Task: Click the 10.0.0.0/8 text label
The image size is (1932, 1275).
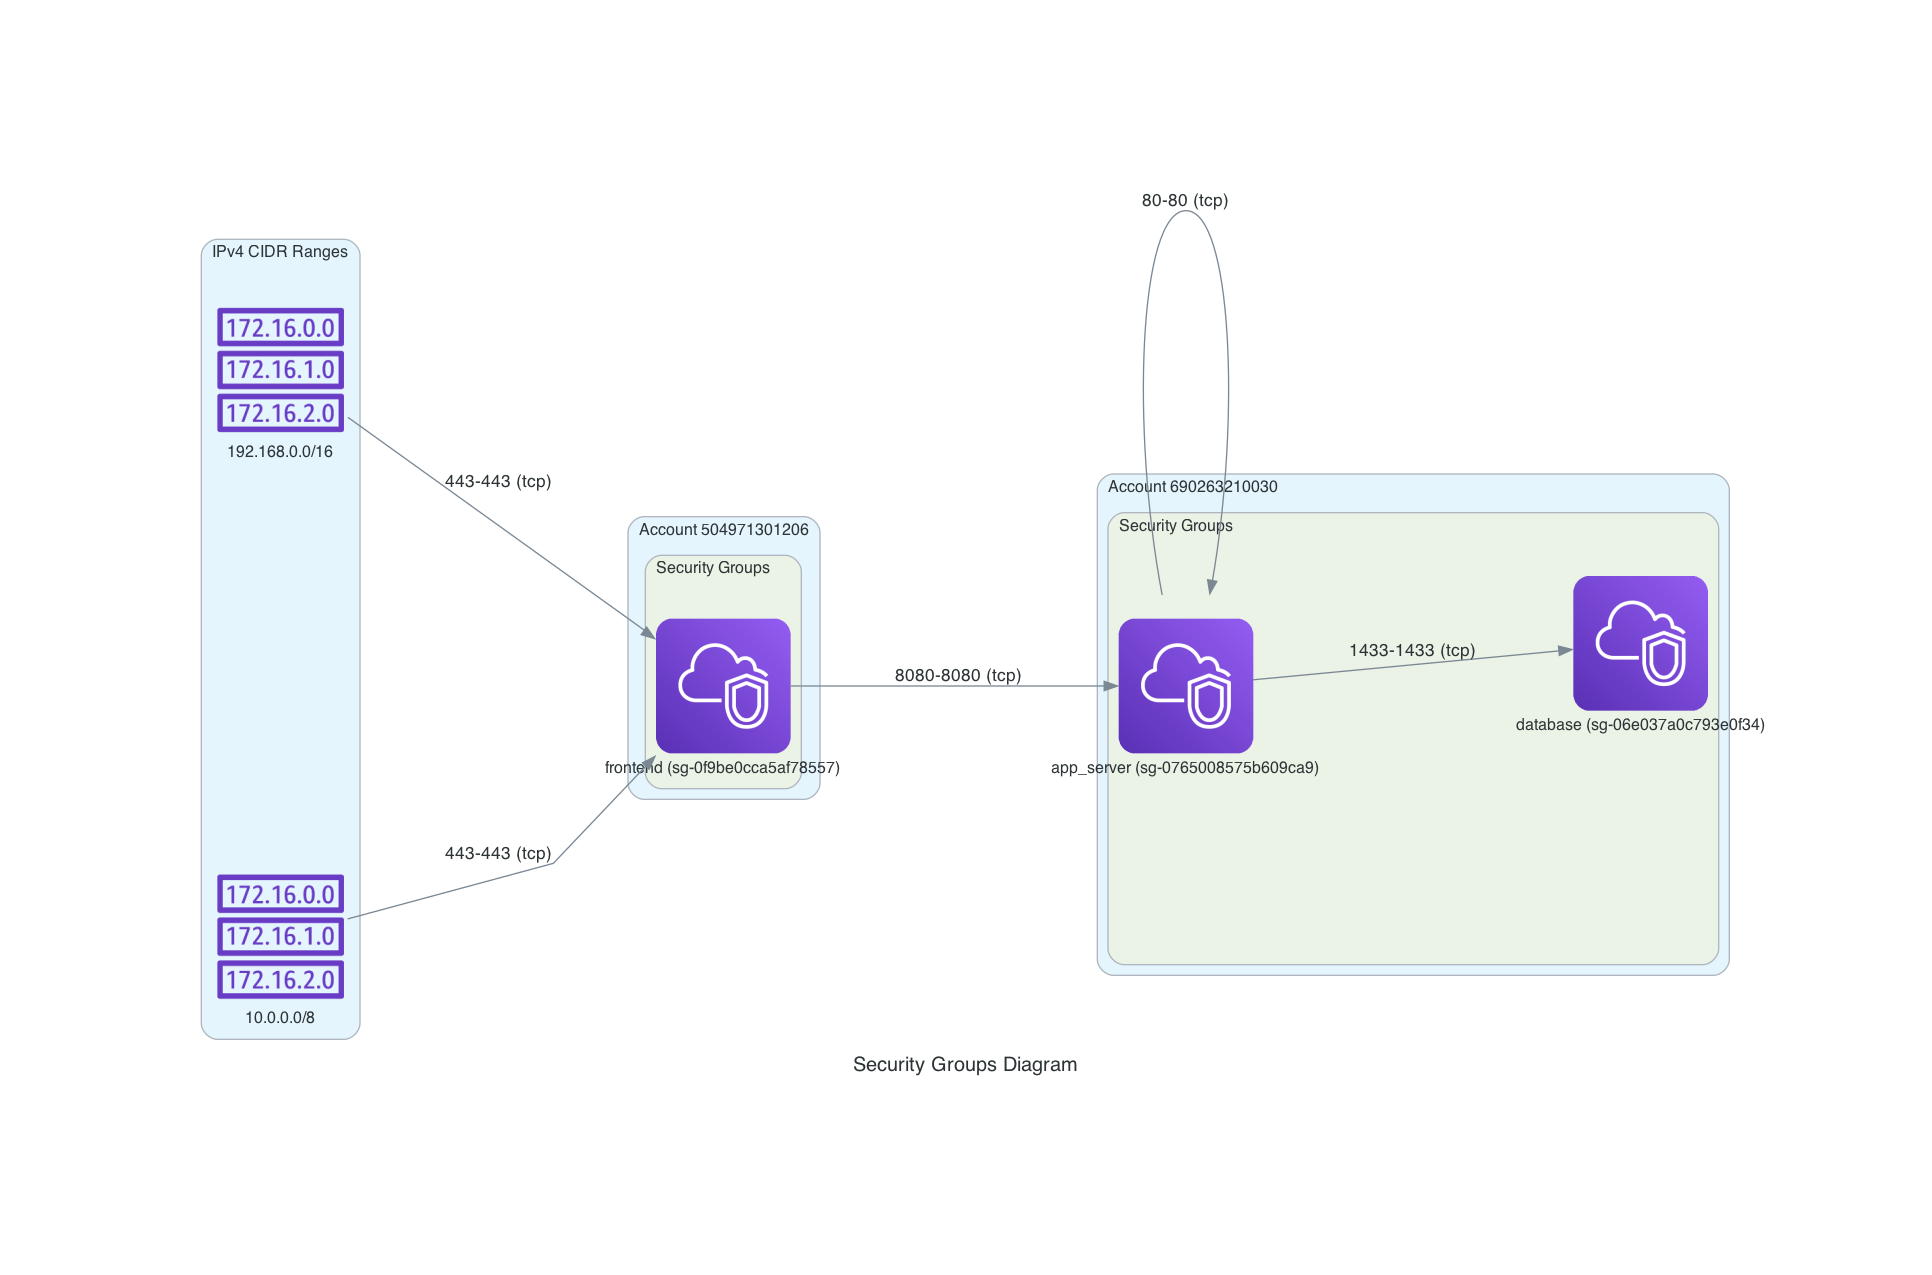Action: pyautogui.click(x=280, y=1018)
